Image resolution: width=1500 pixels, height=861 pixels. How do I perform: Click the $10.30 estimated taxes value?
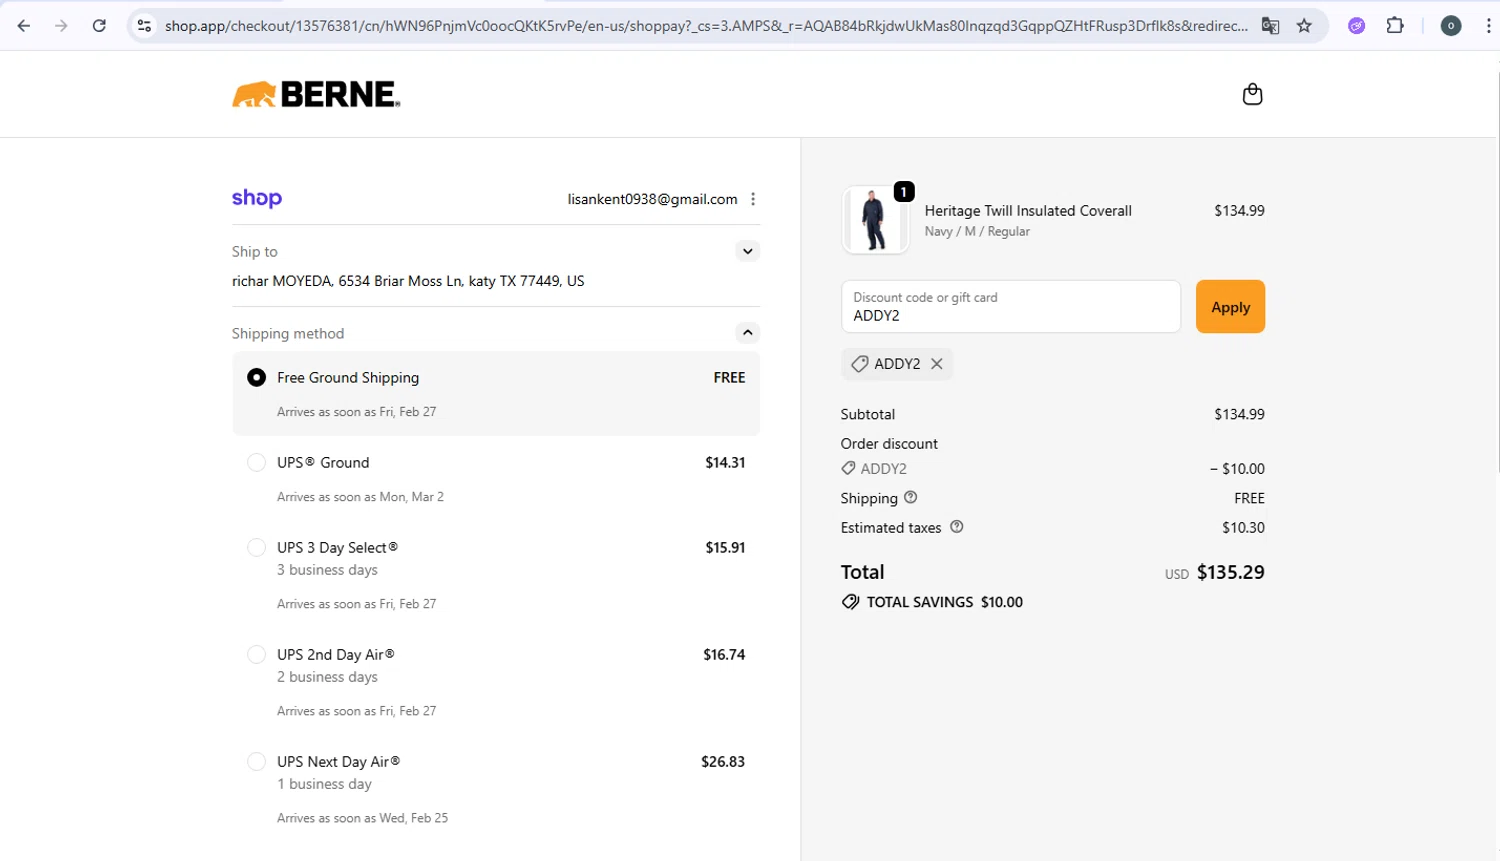pos(1243,528)
